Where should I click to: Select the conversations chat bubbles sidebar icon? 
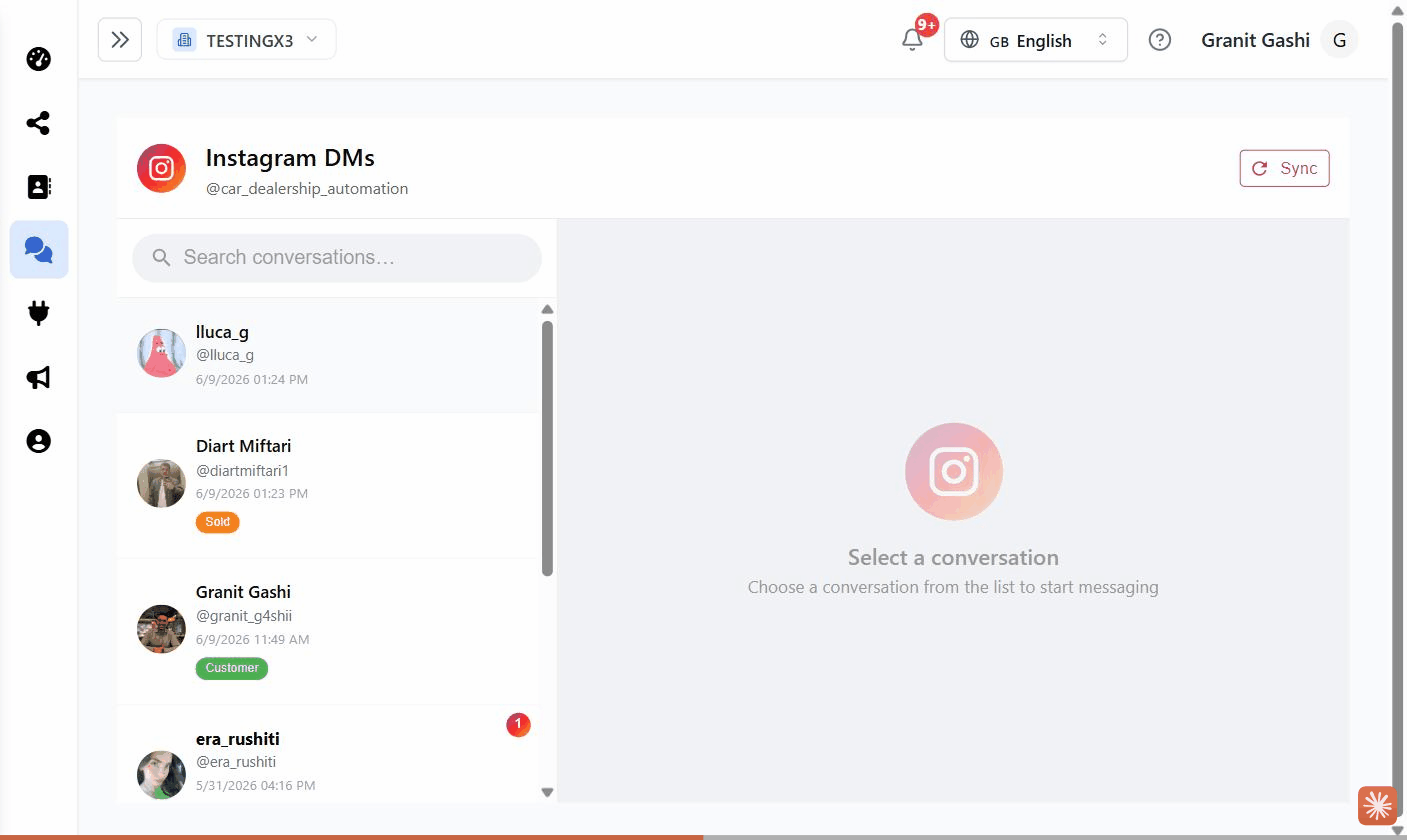pos(39,249)
